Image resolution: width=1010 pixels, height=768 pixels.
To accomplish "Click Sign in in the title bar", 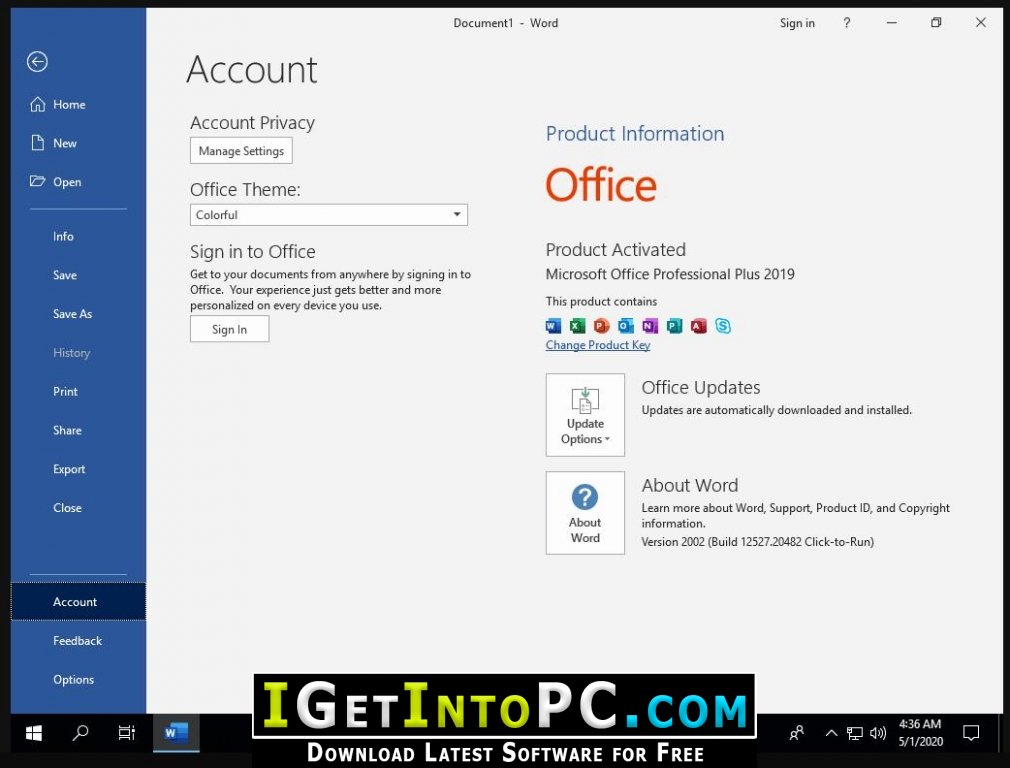I will click(797, 23).
